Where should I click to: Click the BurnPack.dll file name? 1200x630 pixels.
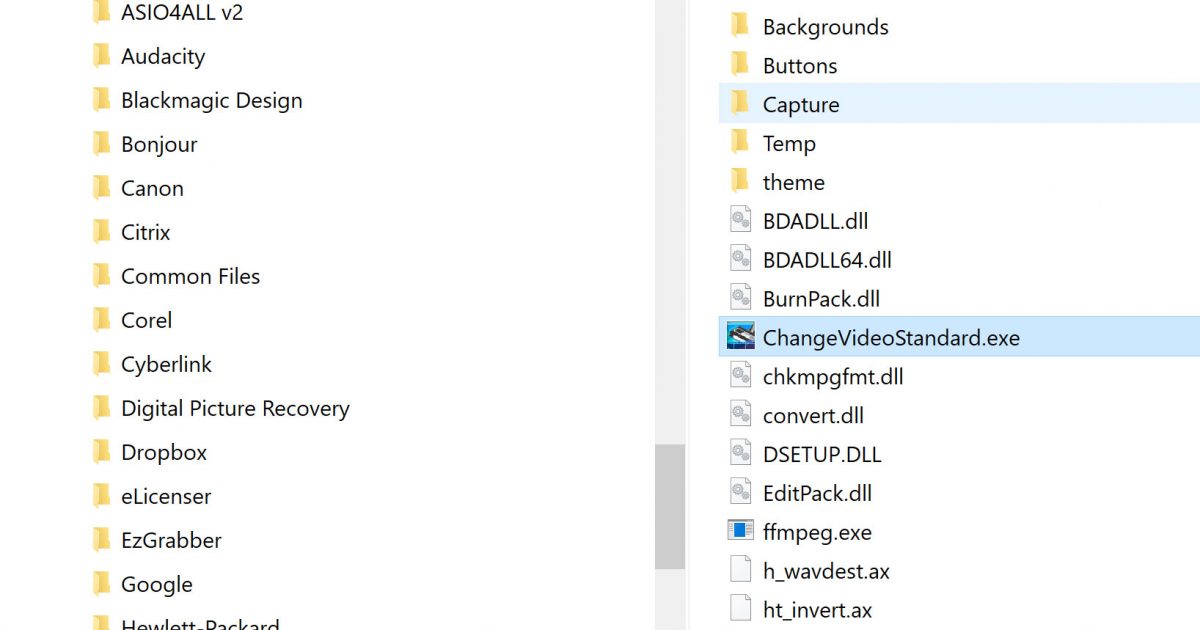point(821,299)
